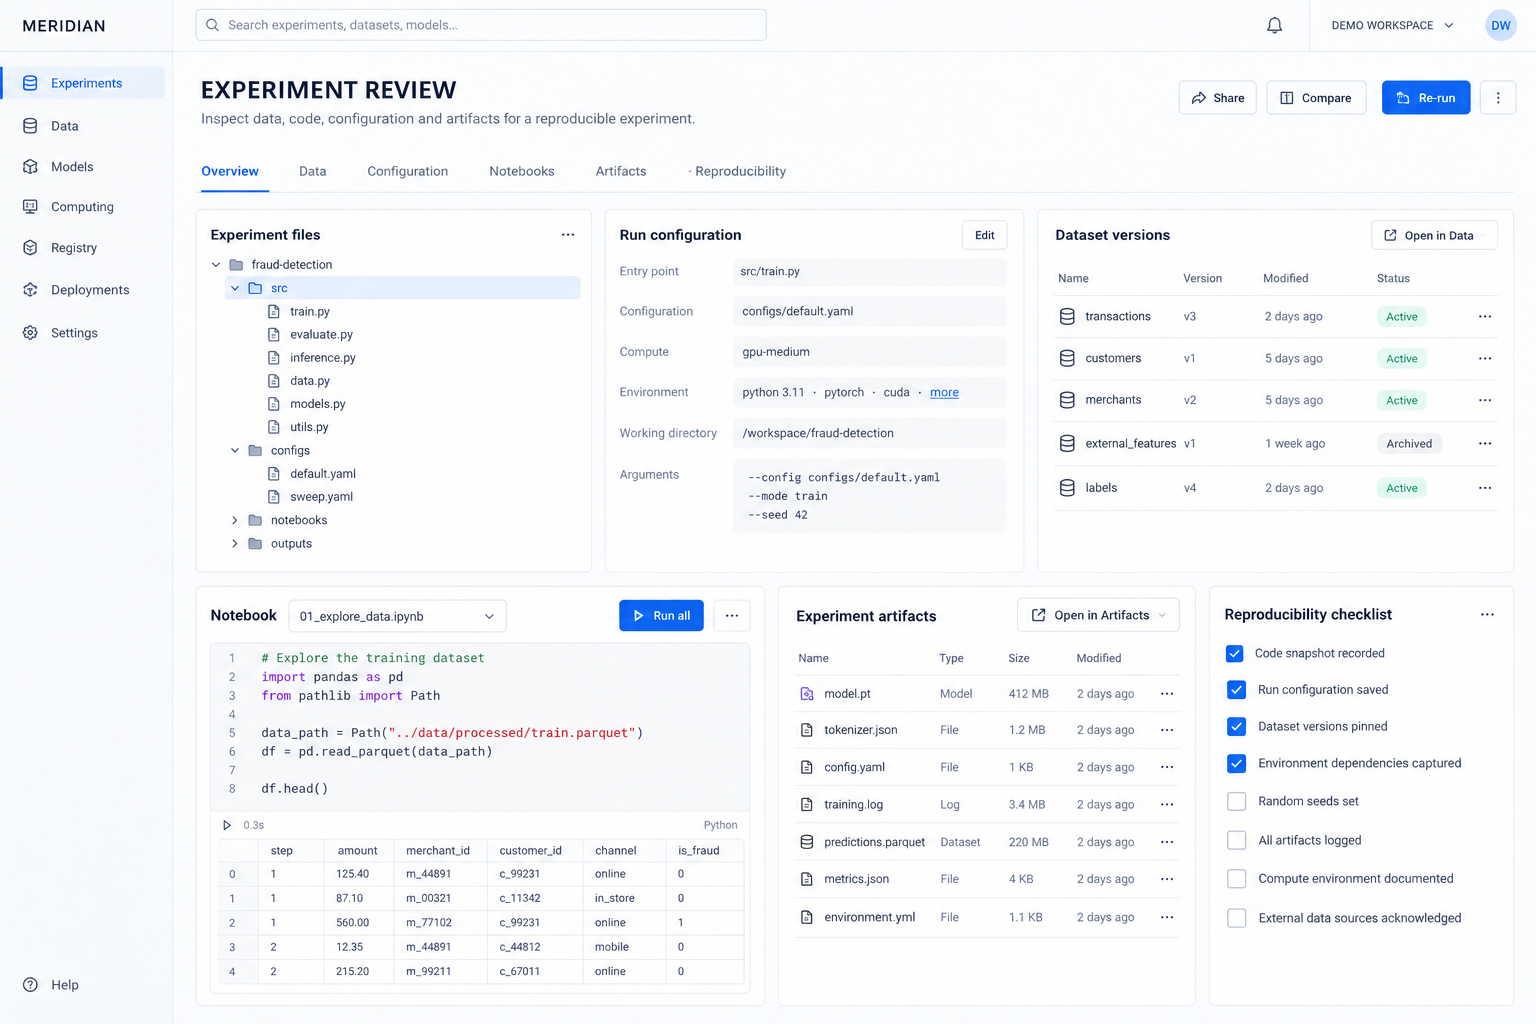
Task: Uncheck Code snapshot recorded
Action: (x=1235, y=653)
